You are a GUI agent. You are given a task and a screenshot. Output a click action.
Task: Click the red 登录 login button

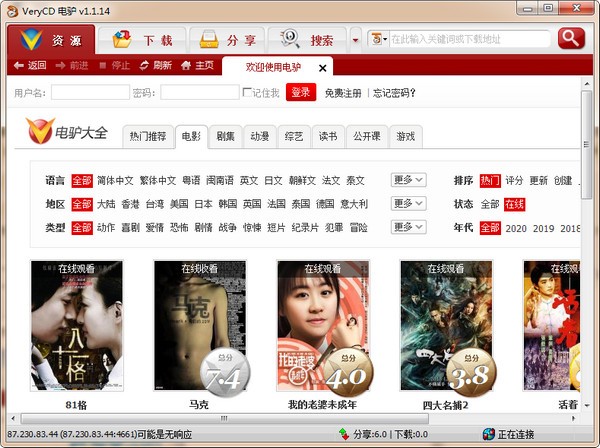(300, 93)
